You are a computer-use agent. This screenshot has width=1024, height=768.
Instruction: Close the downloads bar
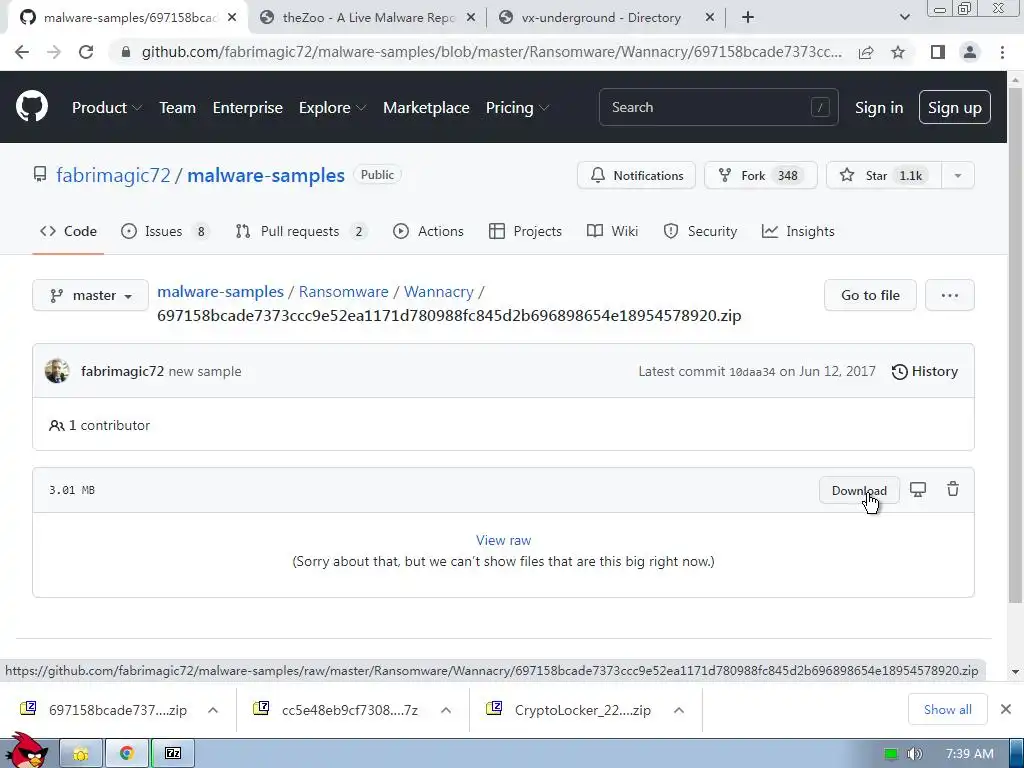[x=1006, y=709]
